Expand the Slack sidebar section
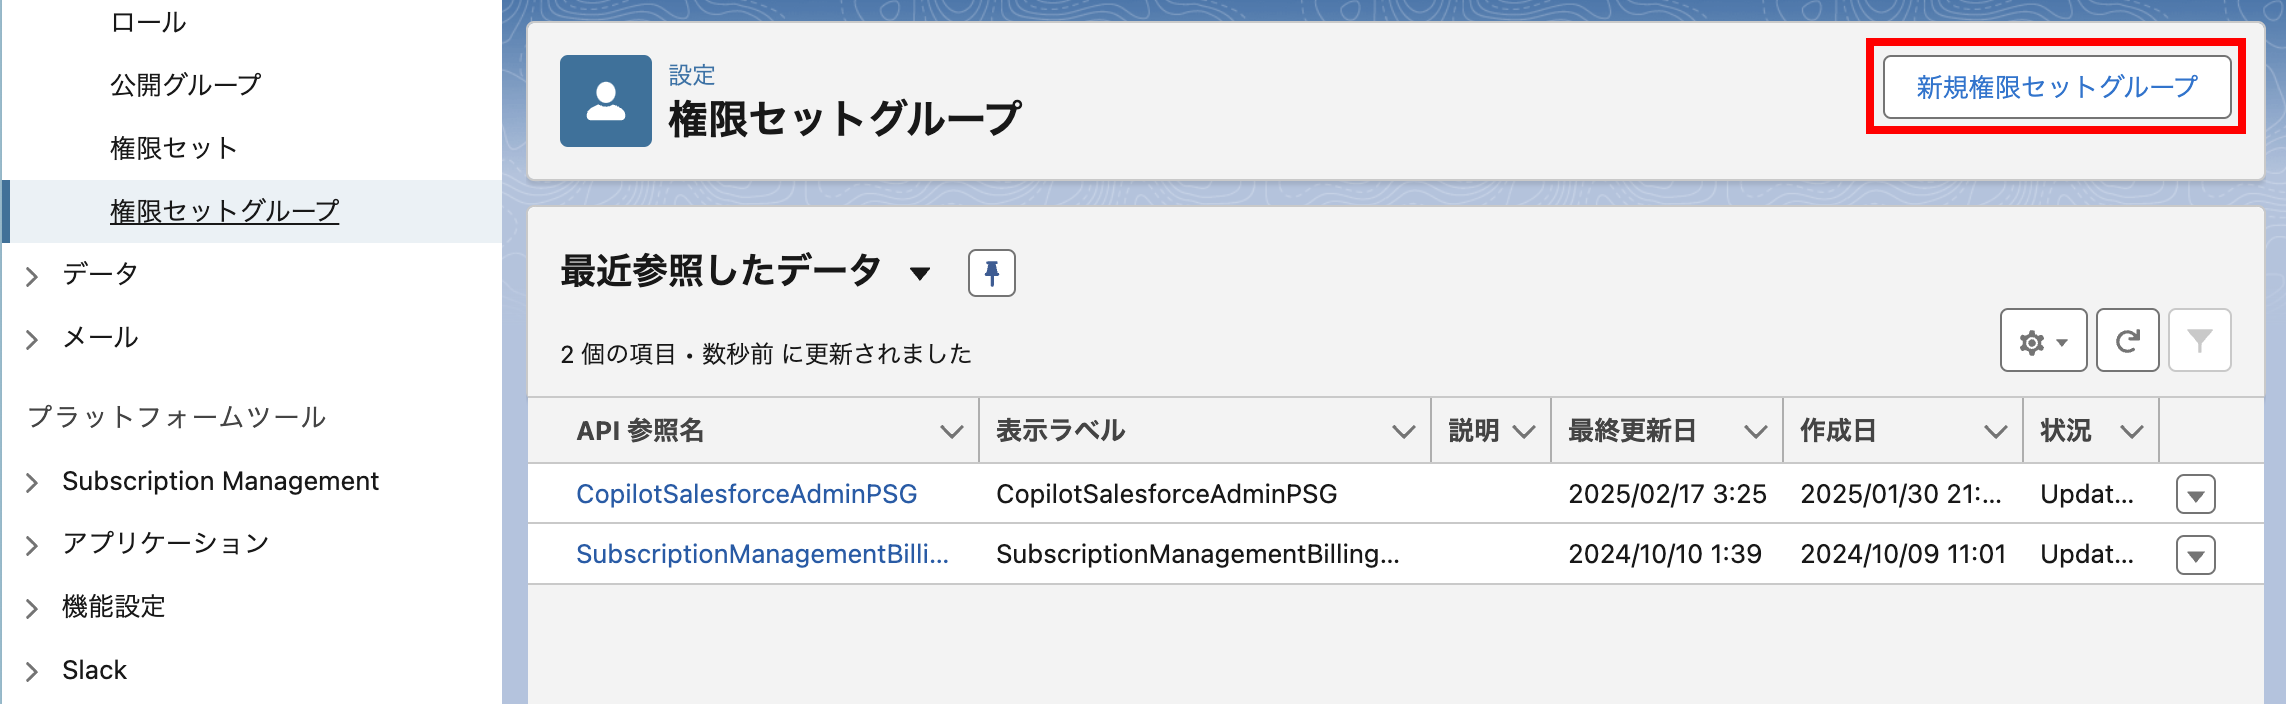Viewport: 2286px width, 704px height. pos(32,671)
